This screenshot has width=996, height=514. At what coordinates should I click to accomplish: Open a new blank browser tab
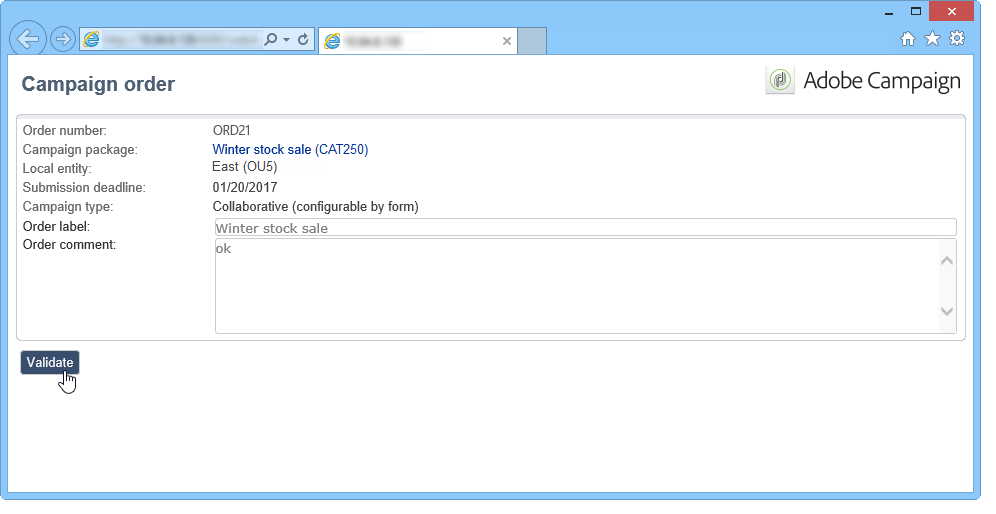click(532, 41)
